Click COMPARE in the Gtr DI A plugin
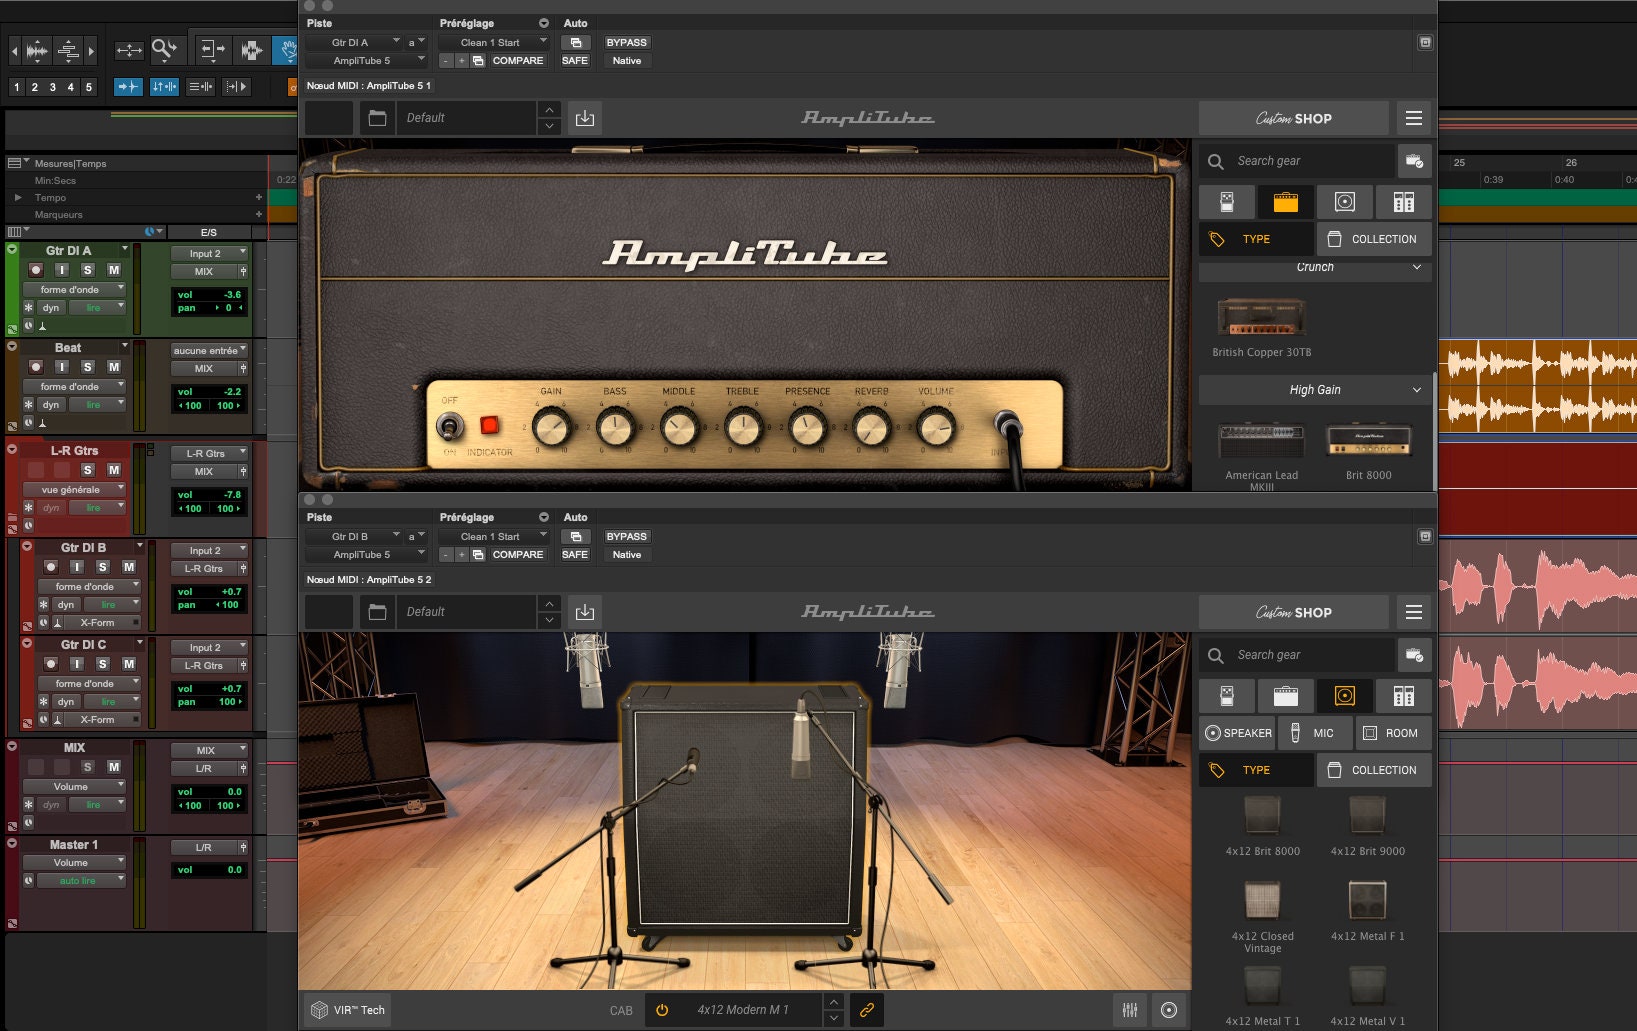Image resolution: width=1637 pixels, height=1031 pixels. click(x=517, y=60)
